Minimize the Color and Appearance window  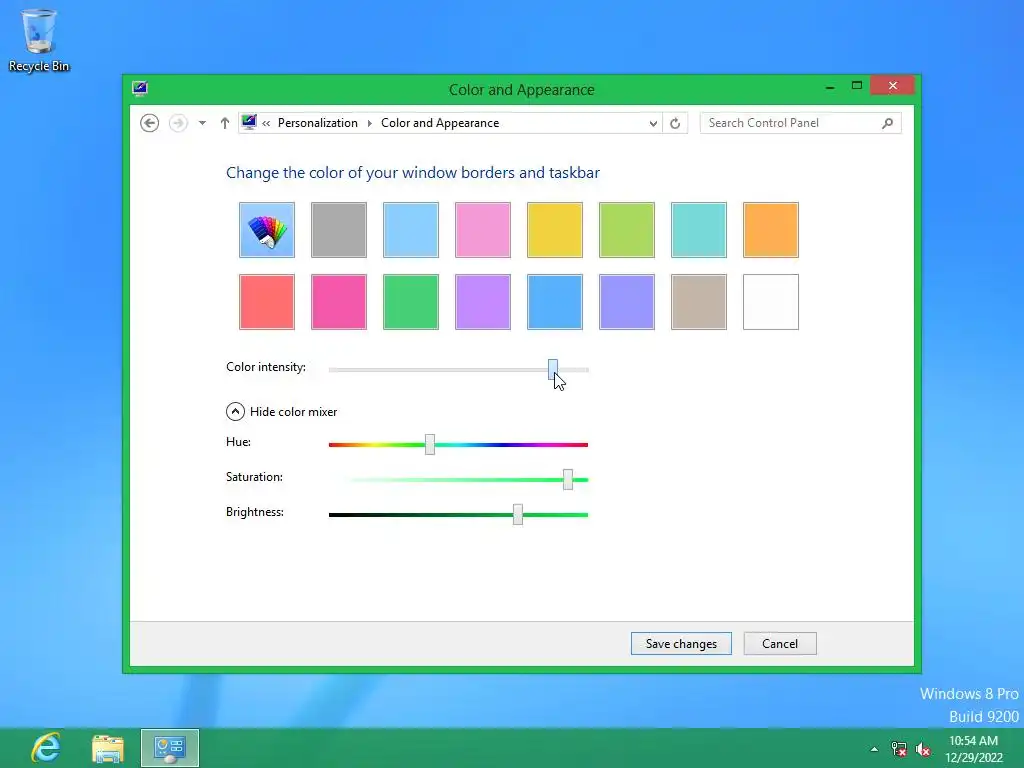(830, 87)
